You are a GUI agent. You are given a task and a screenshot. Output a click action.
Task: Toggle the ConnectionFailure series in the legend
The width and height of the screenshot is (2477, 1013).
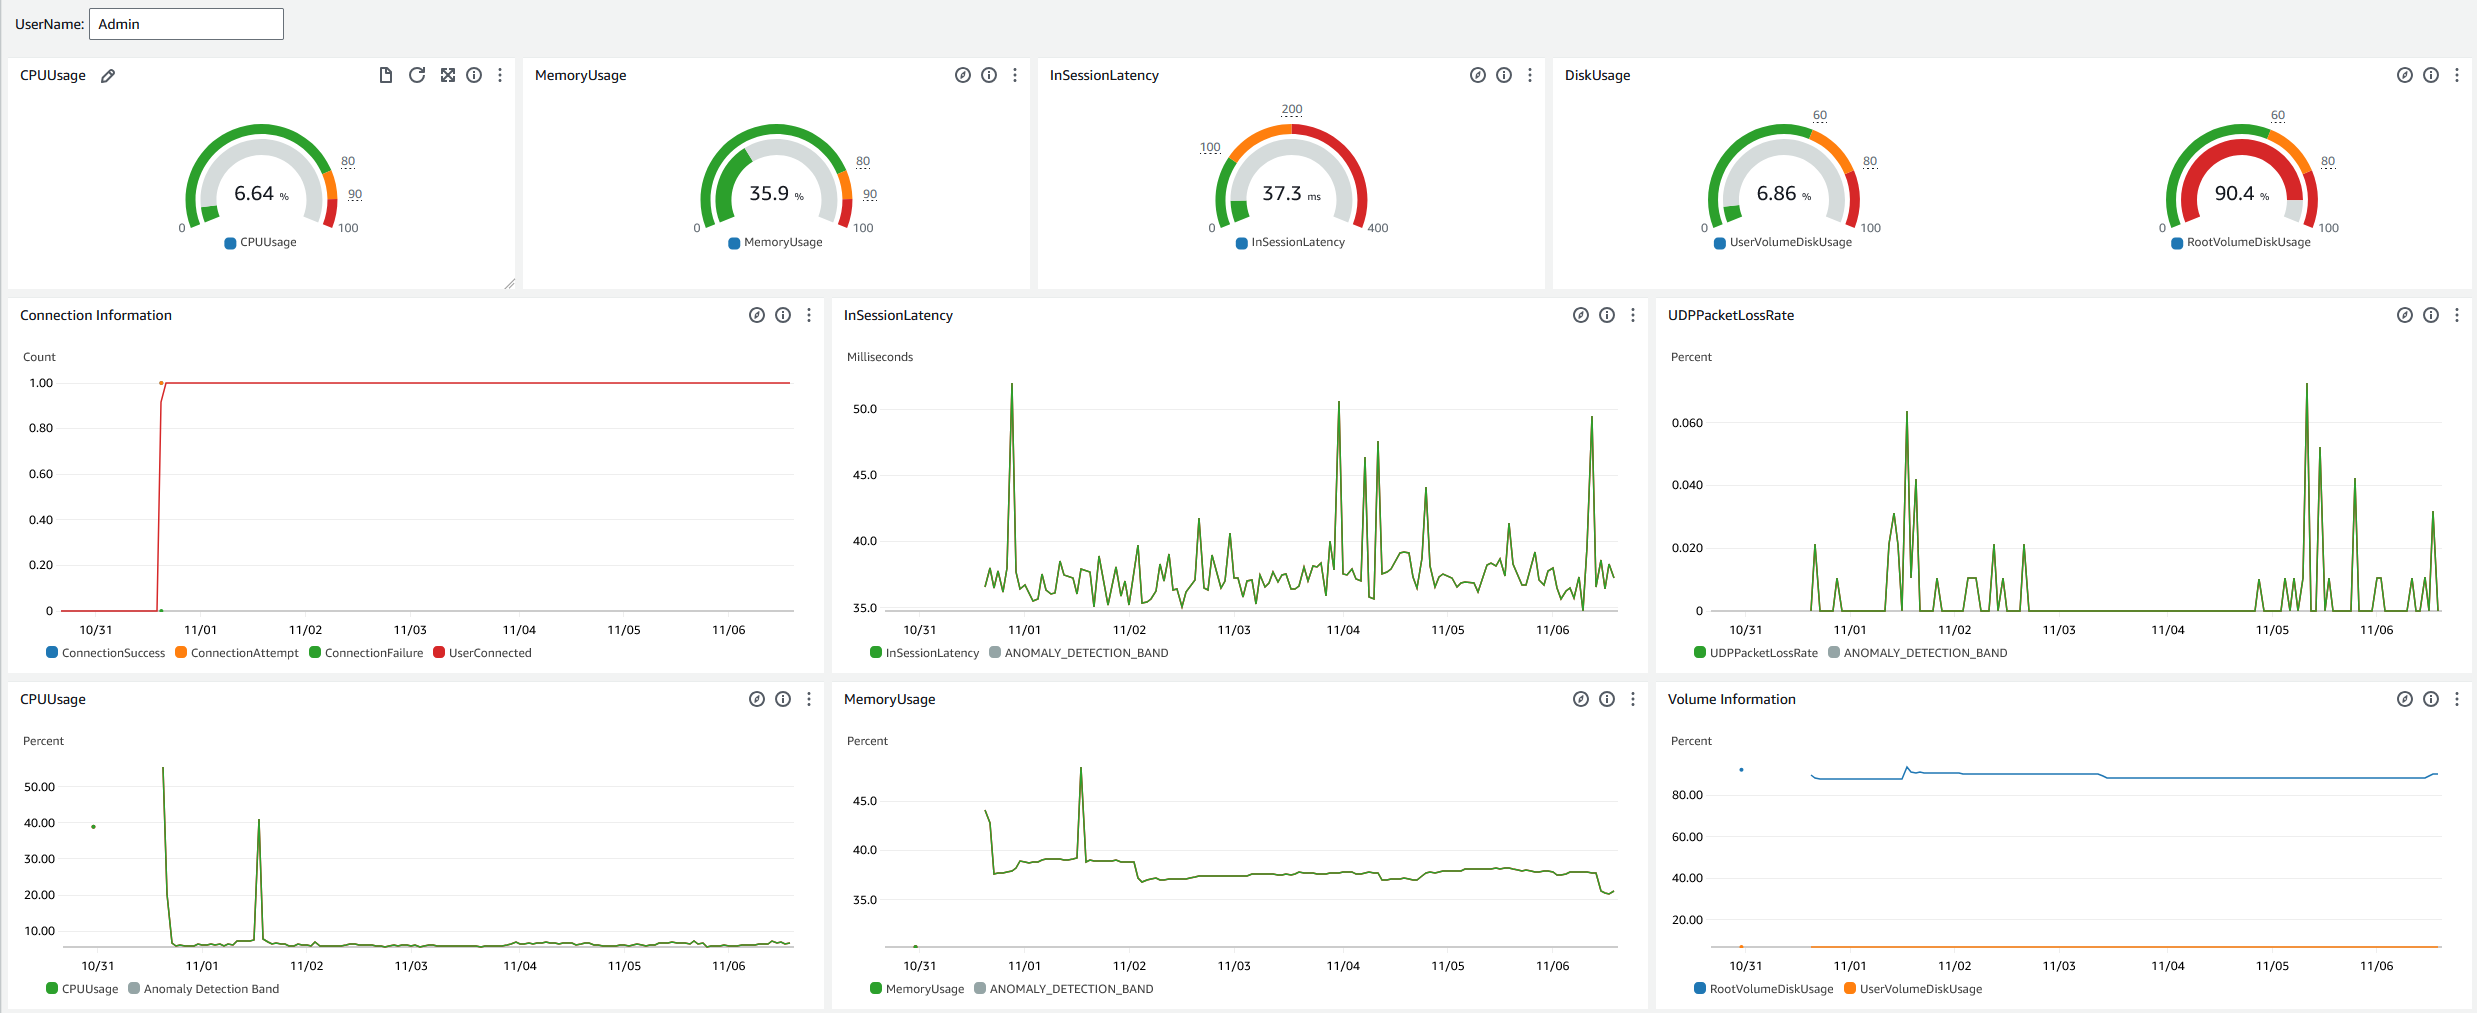pos(367,652)
